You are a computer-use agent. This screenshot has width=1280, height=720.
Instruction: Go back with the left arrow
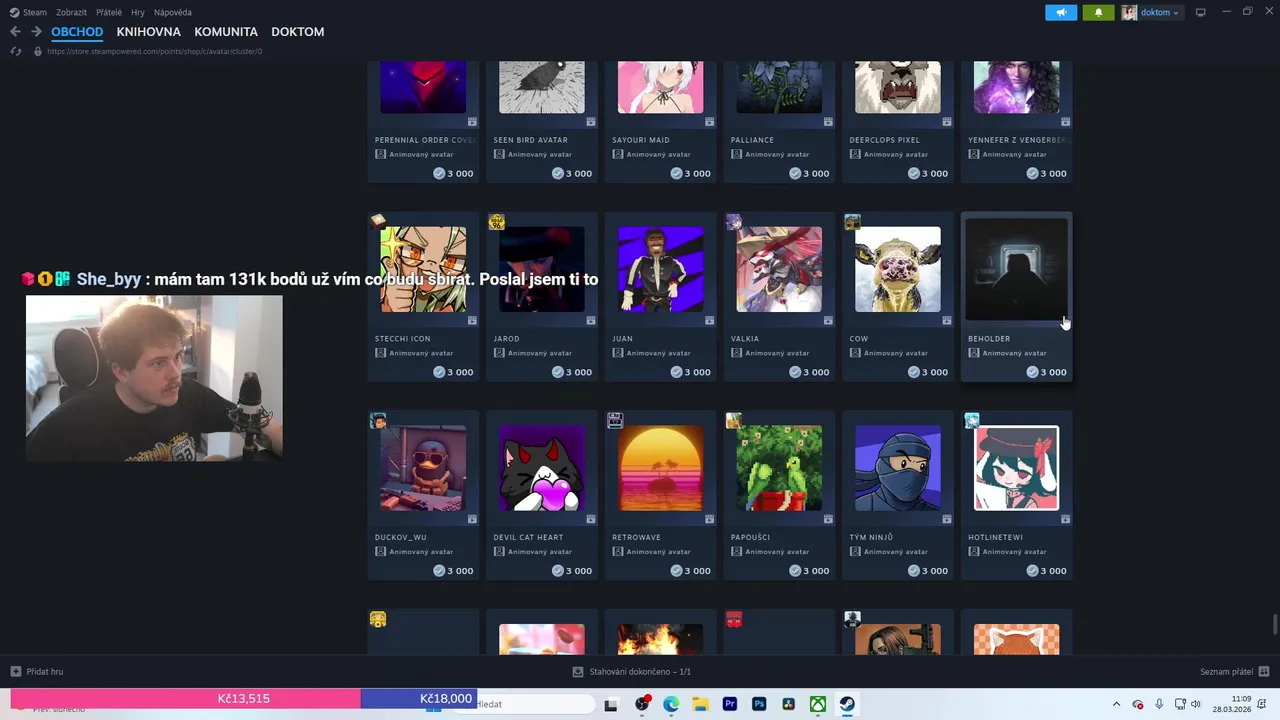(15, 32)
